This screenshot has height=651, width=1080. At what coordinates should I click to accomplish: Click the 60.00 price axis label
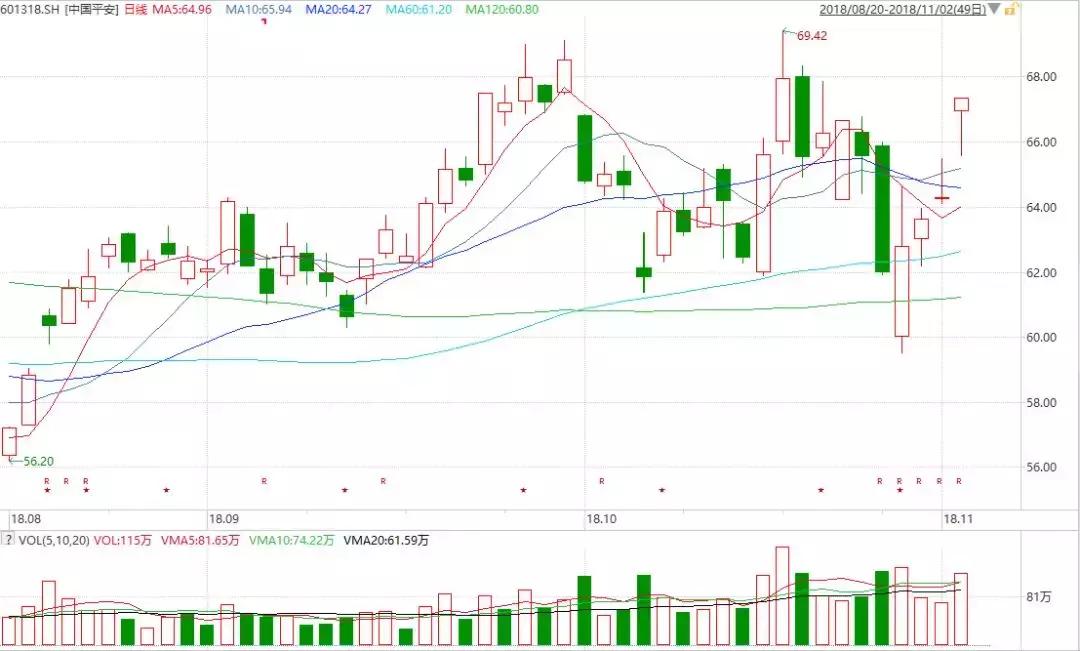(1041, 338)
